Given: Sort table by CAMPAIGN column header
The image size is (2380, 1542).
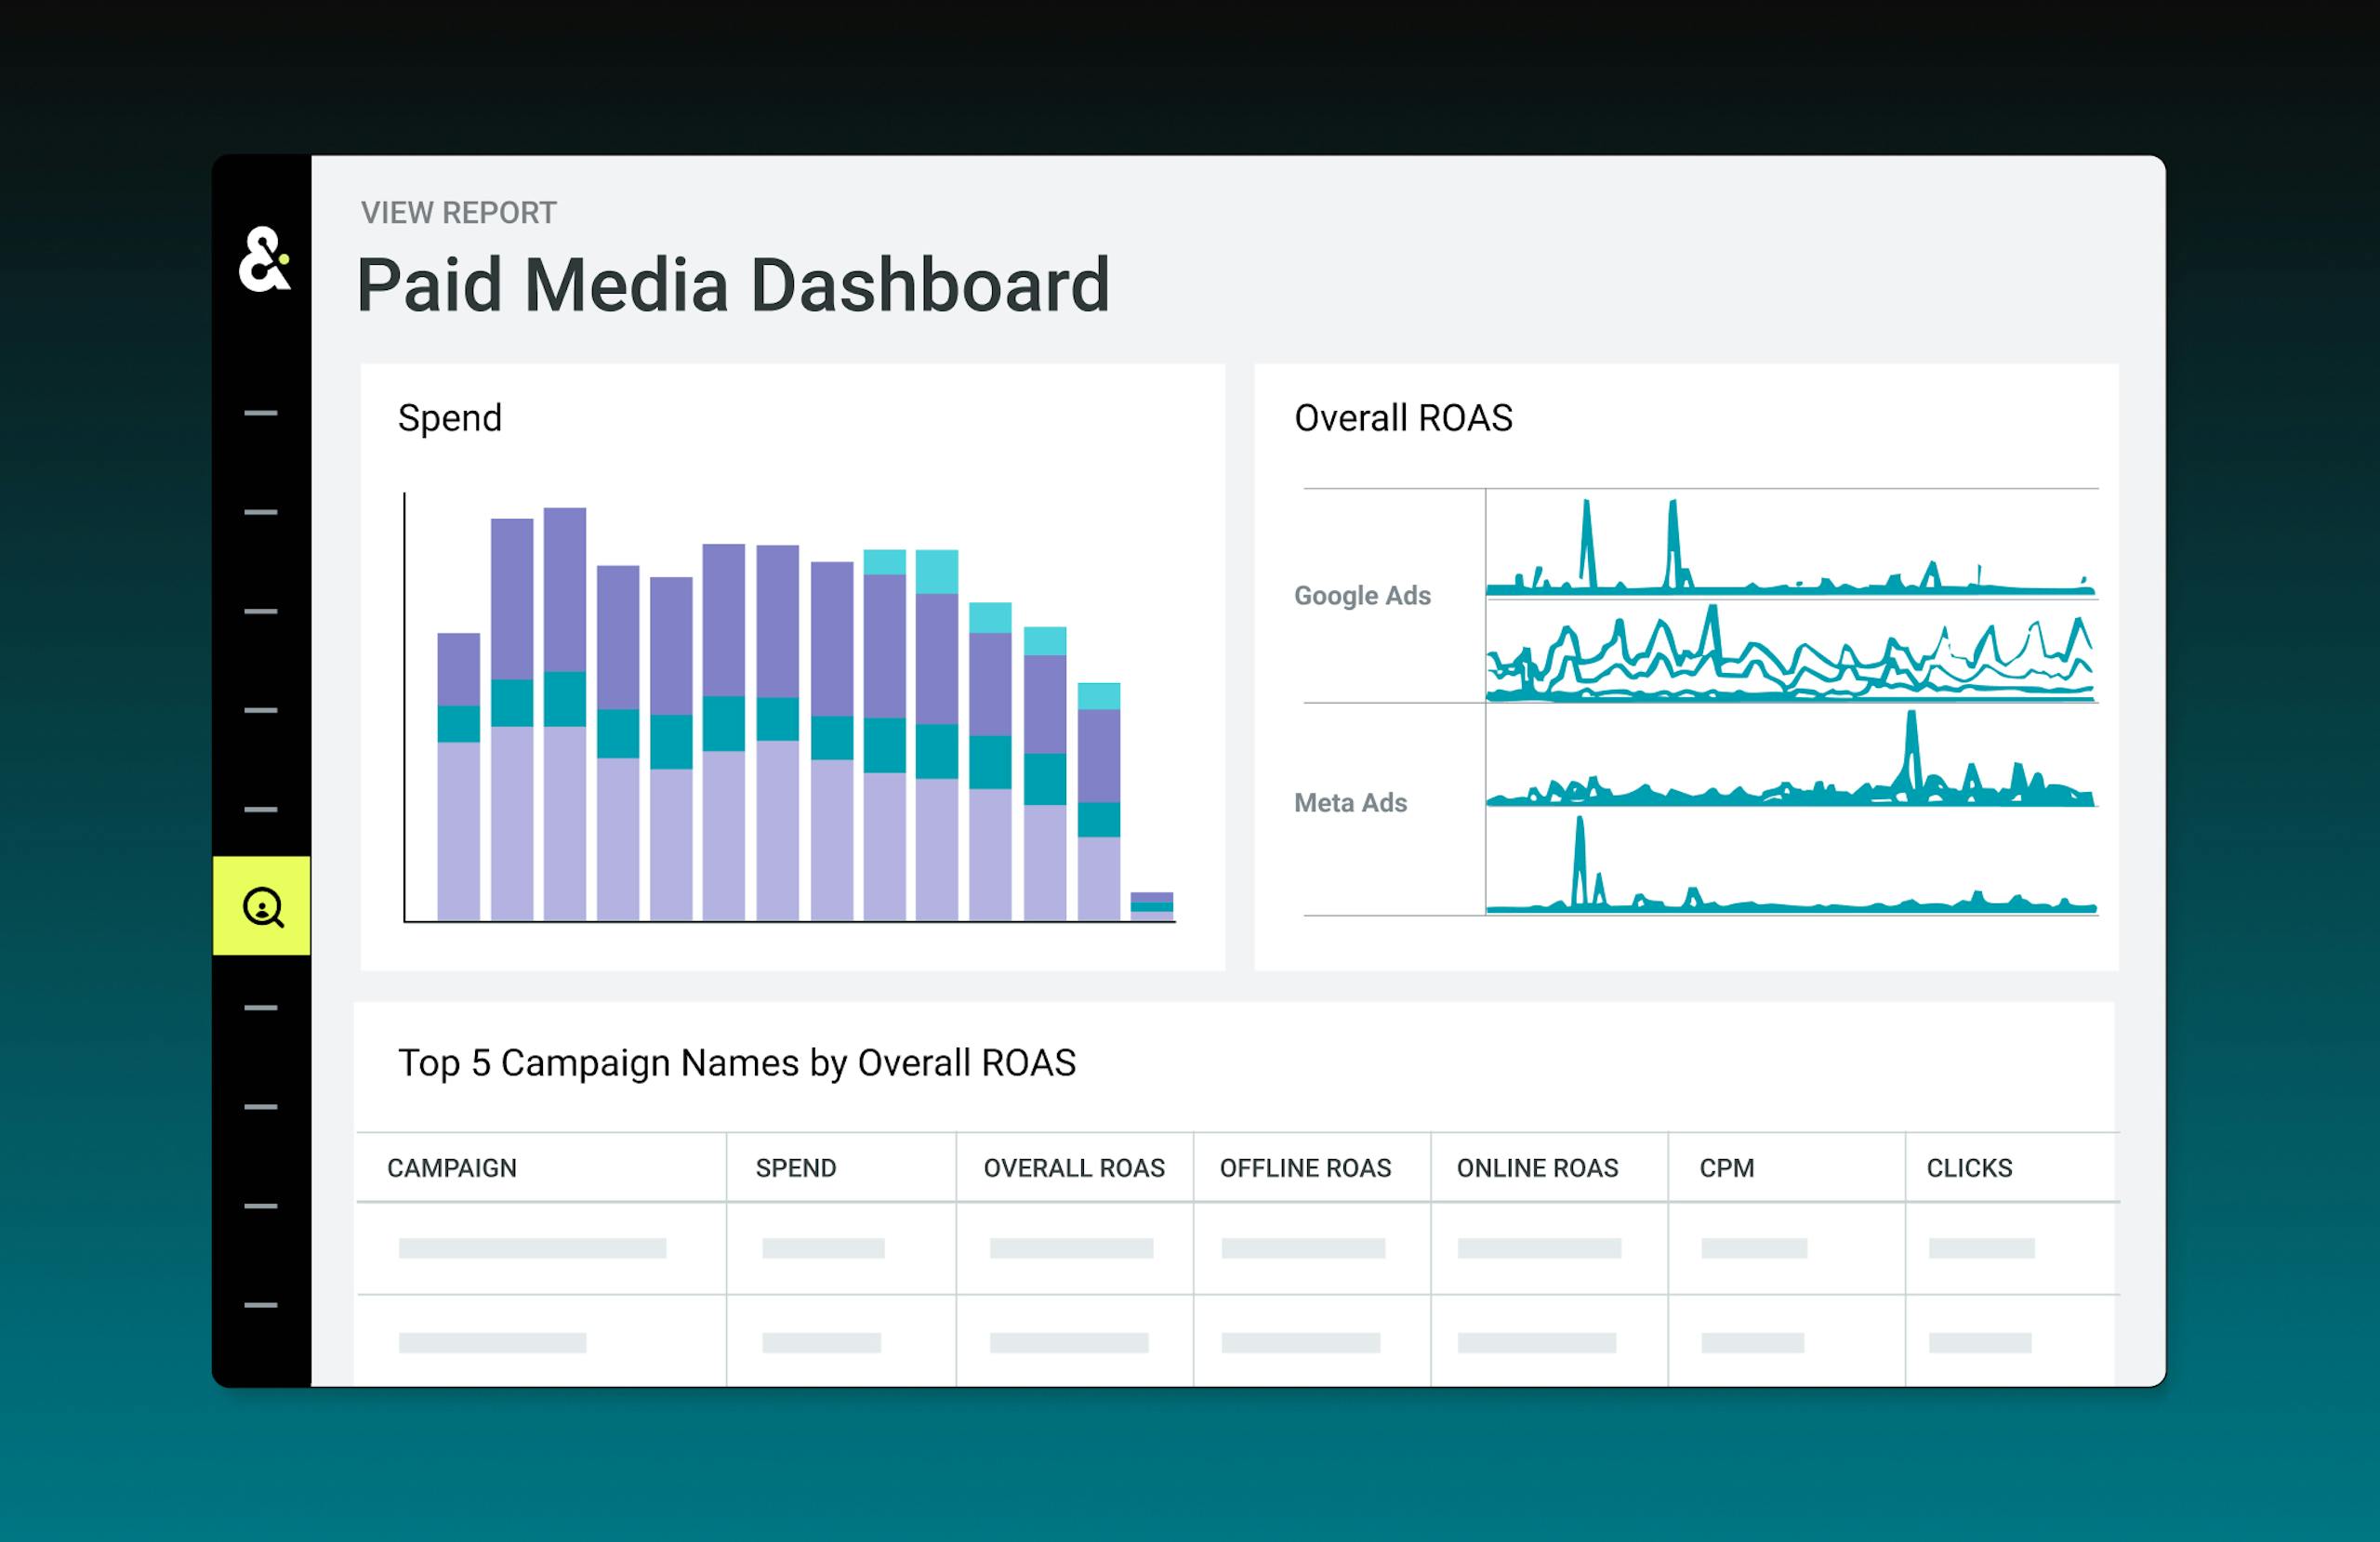Looking at the screenshot, I should [x=452, y=1168].
